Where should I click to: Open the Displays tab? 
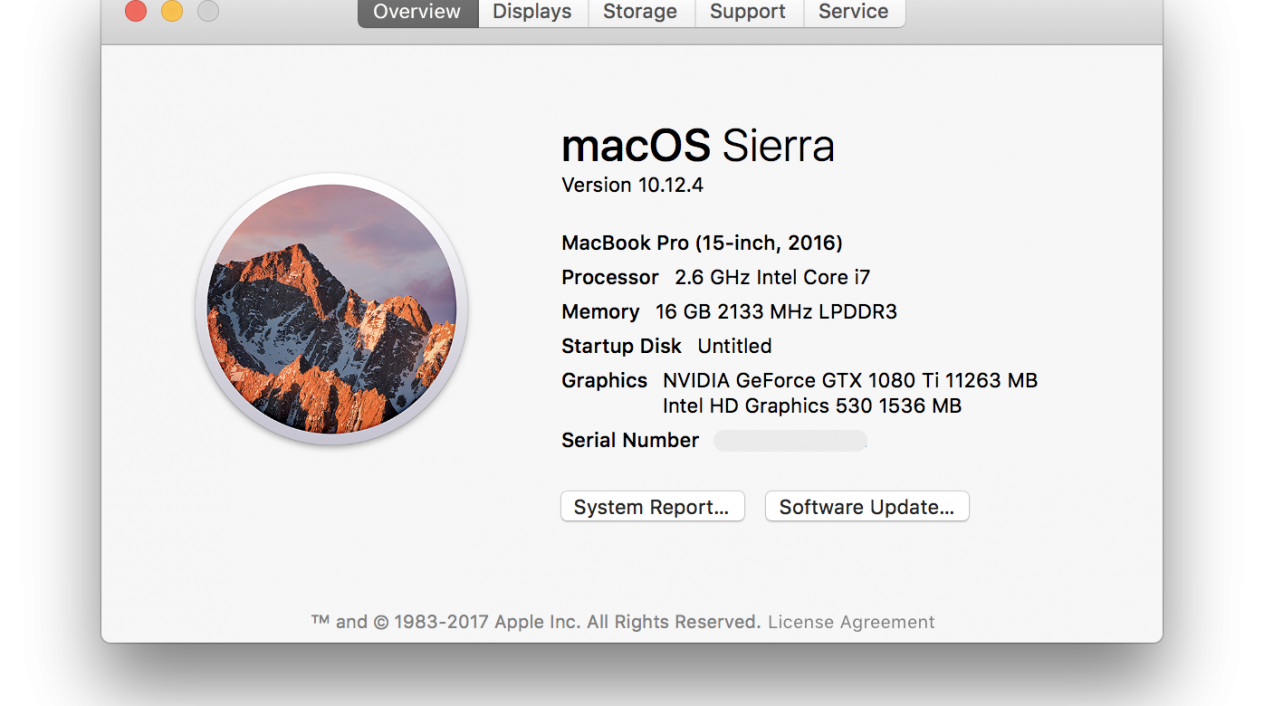point(533,13)
